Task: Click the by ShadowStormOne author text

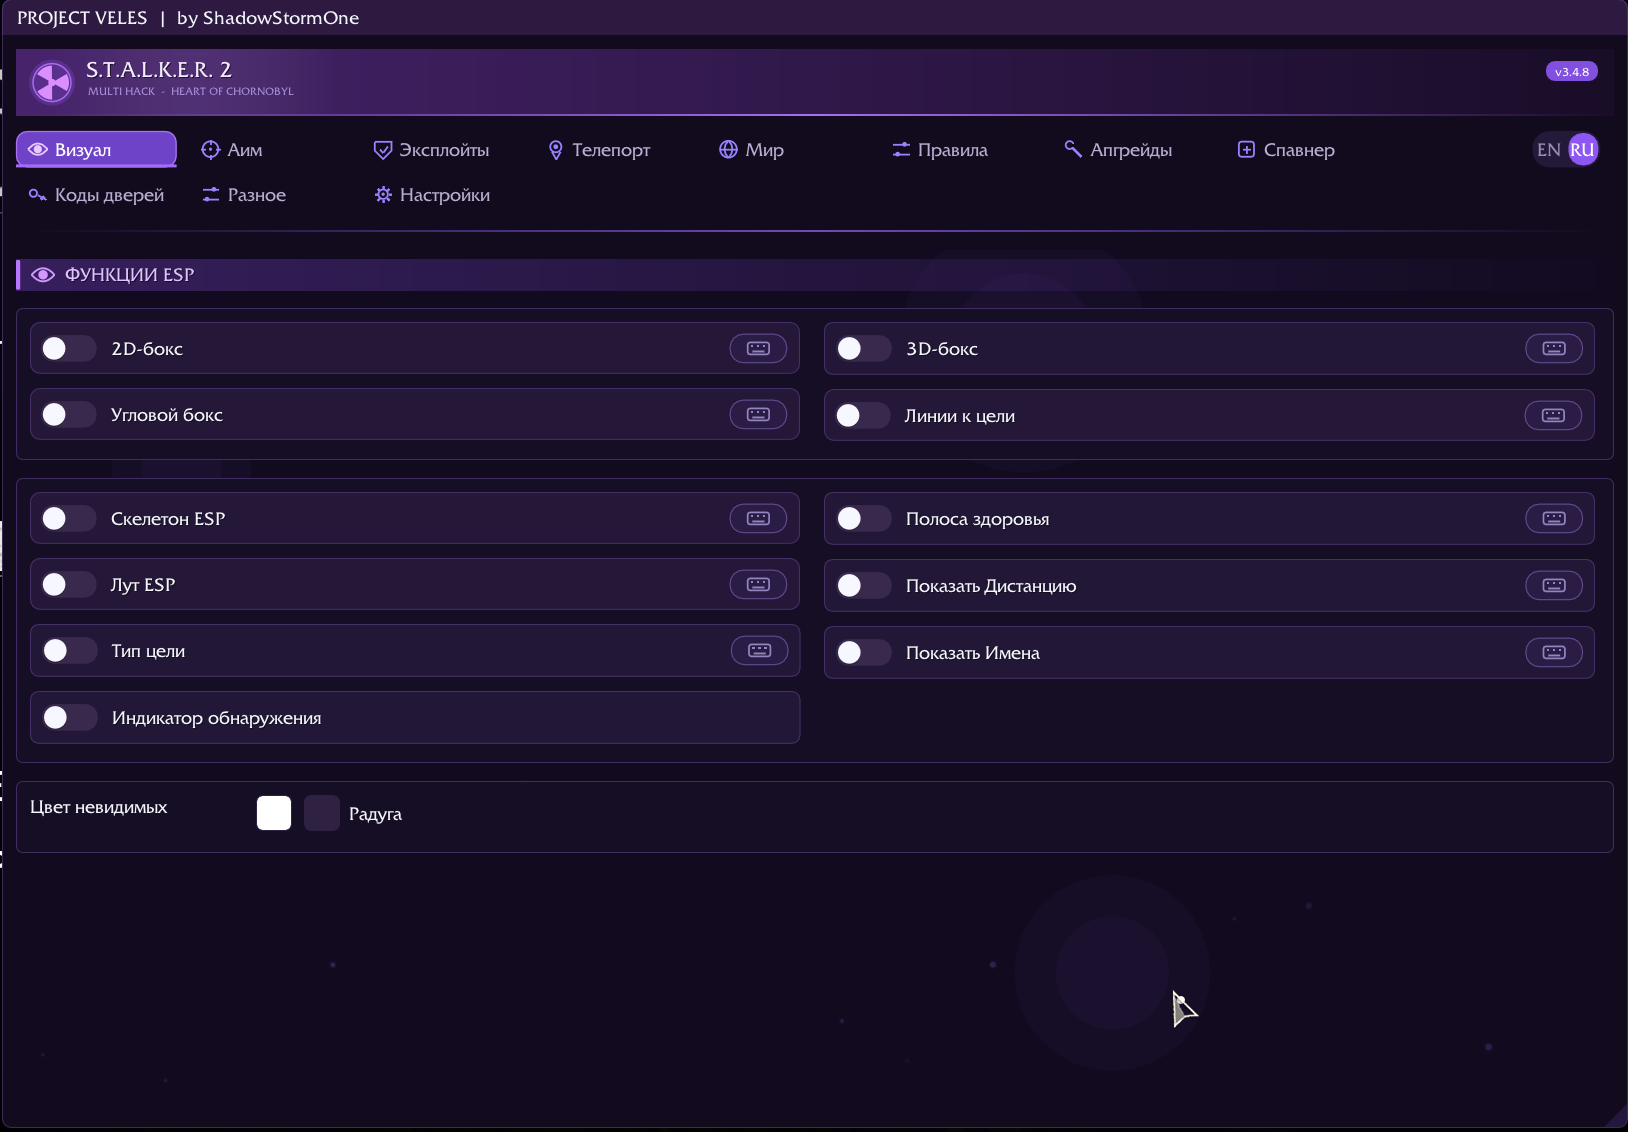Action: tap(268, 18)
